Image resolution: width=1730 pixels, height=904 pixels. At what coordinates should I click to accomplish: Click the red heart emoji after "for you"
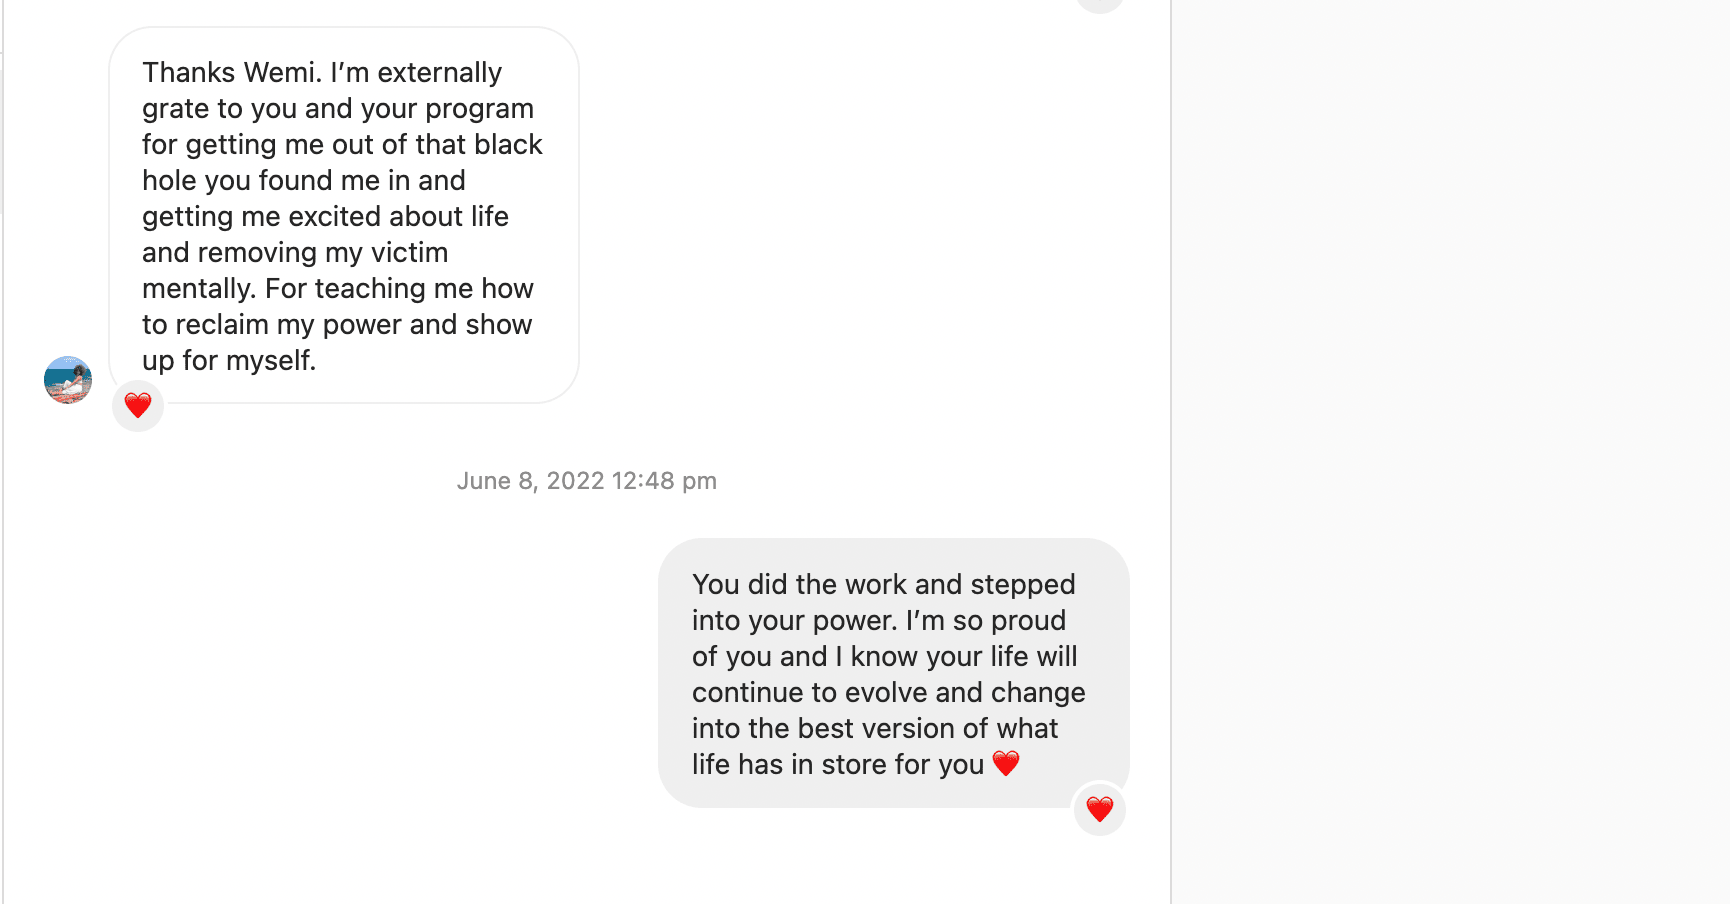(x=1006, y=764)
